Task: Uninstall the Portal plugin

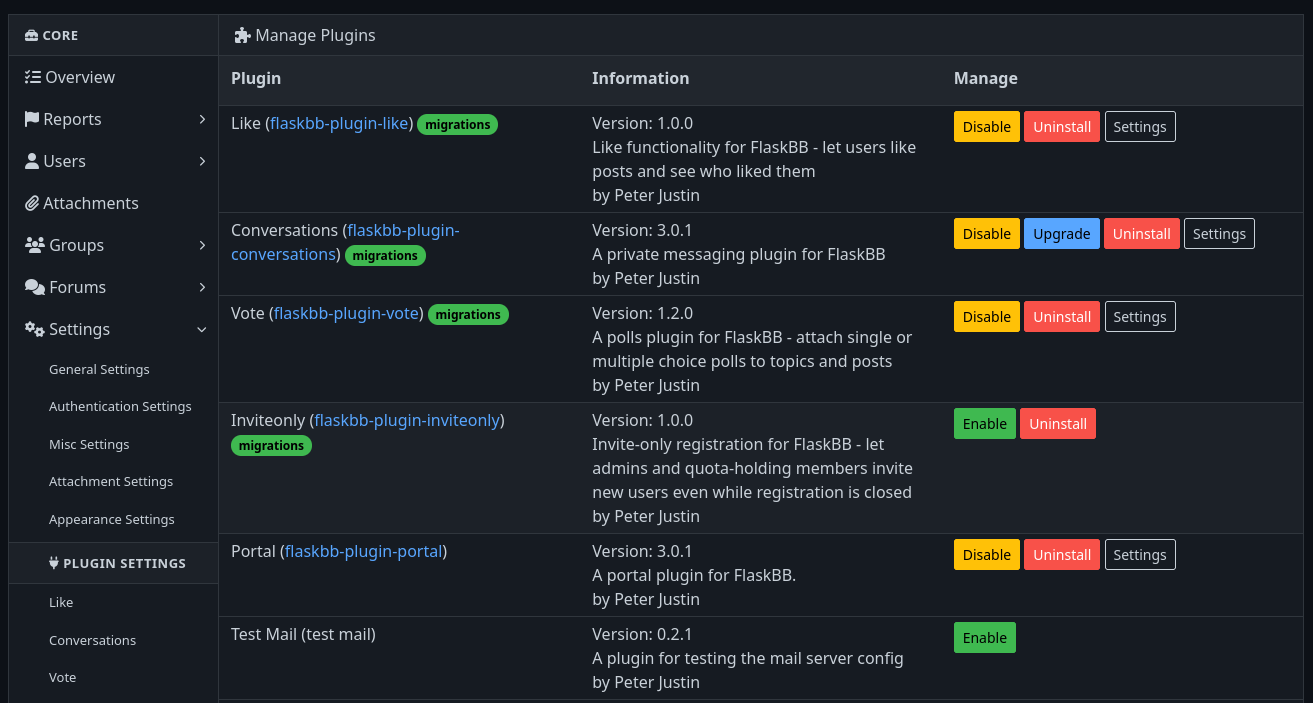Action: (x=1062, y=555)
